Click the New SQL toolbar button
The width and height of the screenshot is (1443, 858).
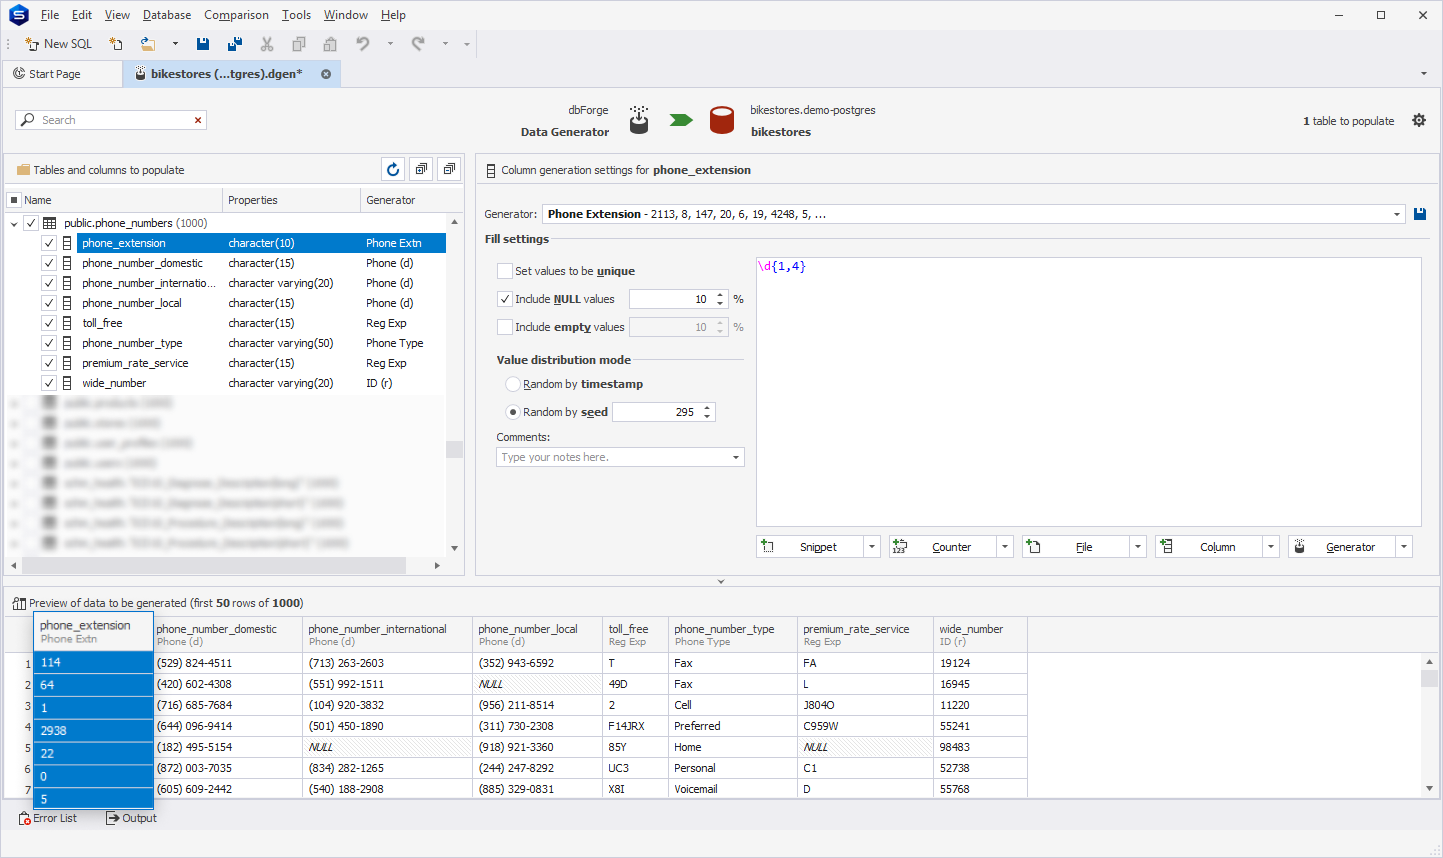[x=58, y=44]
